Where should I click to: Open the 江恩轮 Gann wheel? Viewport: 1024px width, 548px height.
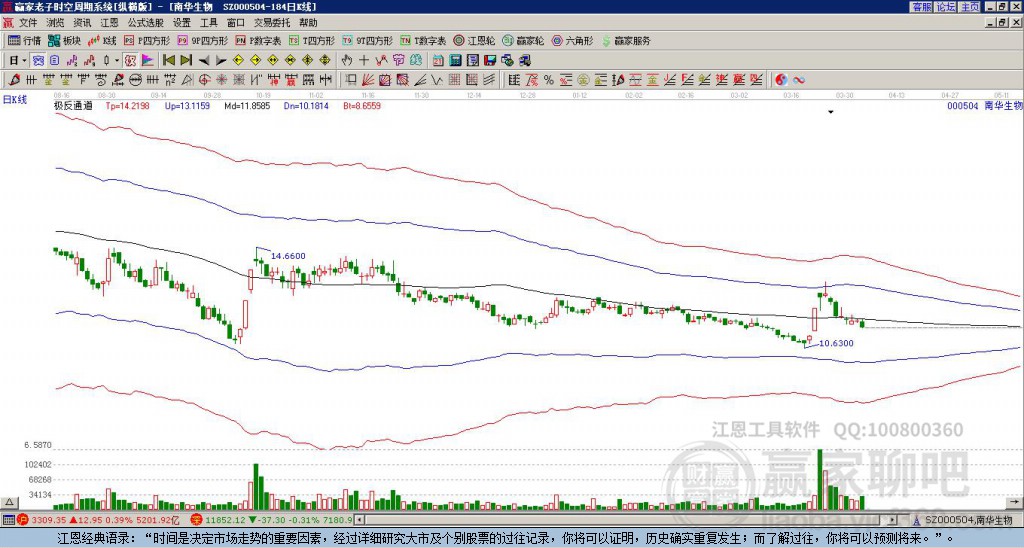474,40
